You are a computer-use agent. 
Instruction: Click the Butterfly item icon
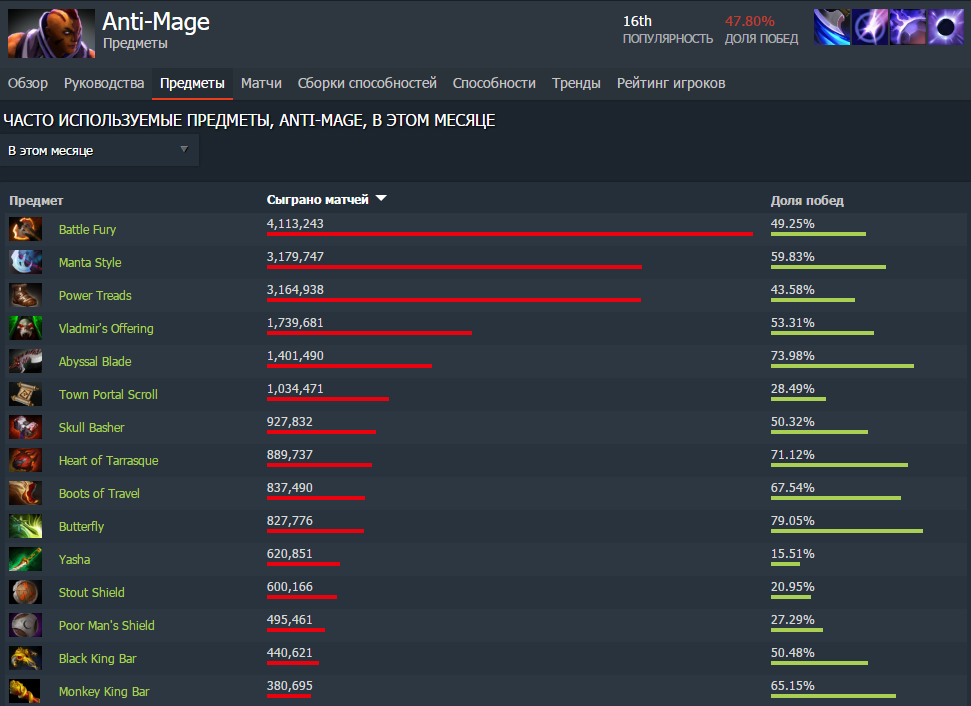tap(25, 526)
